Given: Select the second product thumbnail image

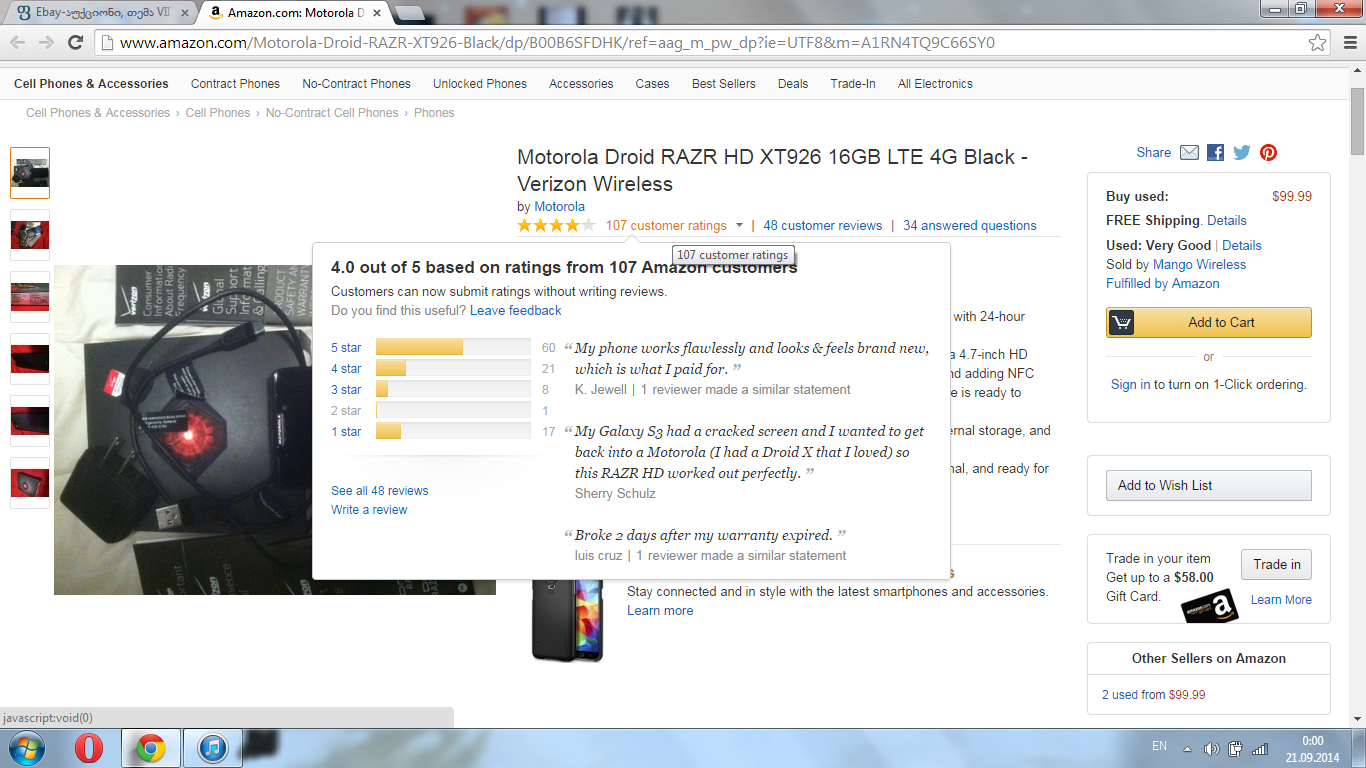Looking at the screenshot, I should tap(30, 235).
